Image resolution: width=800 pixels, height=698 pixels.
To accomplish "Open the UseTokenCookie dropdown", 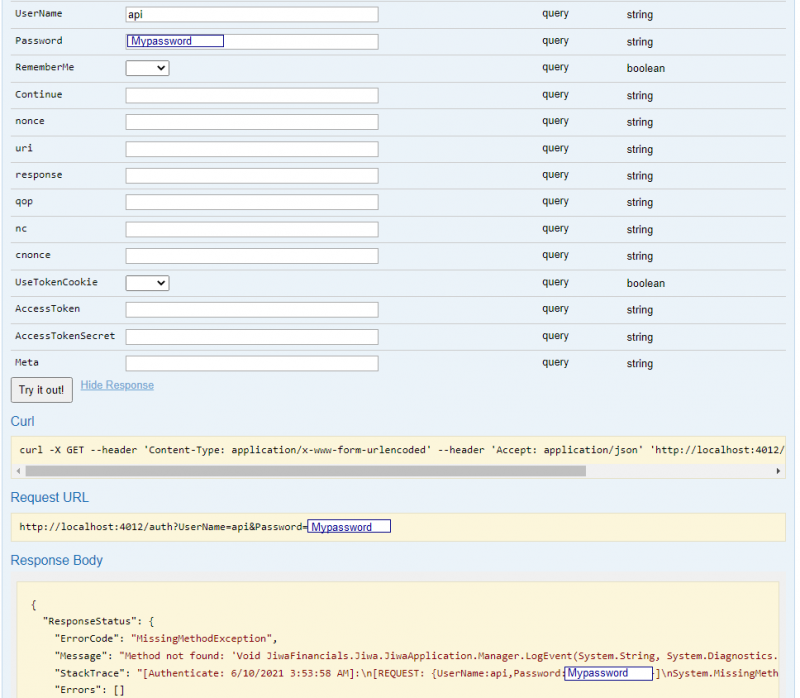I will pyautogui.click(x=146, y=283).
